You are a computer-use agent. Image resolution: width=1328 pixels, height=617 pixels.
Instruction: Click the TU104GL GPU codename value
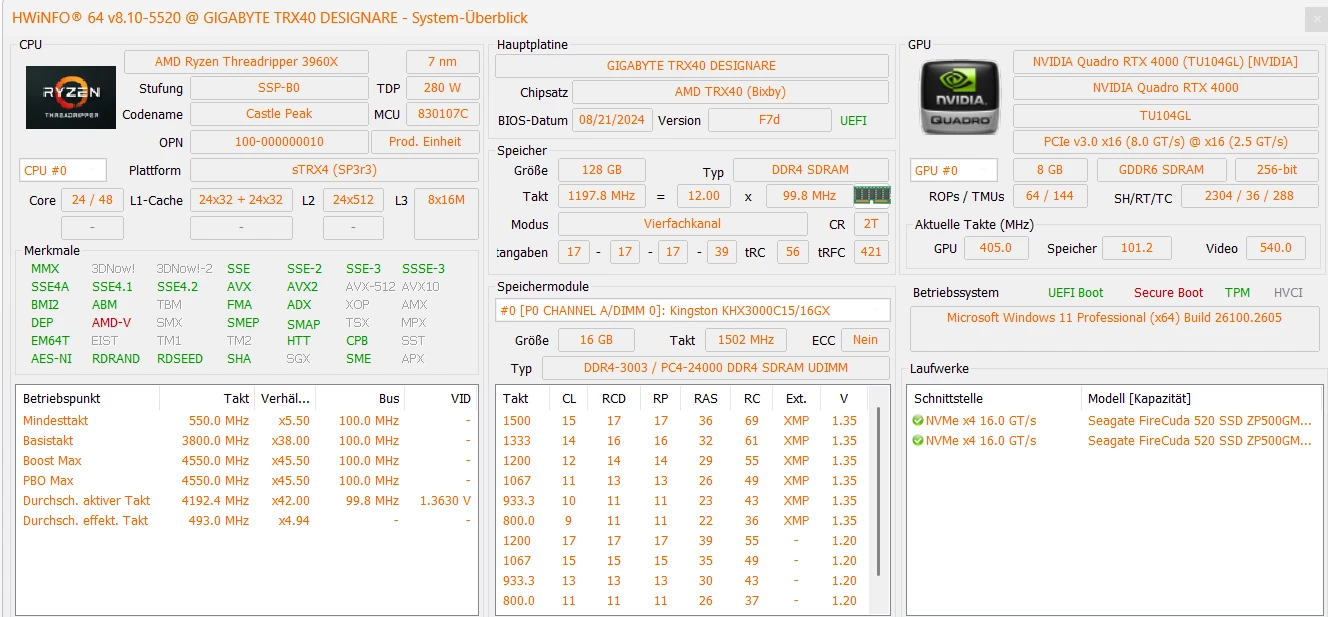coord(1165,116)
